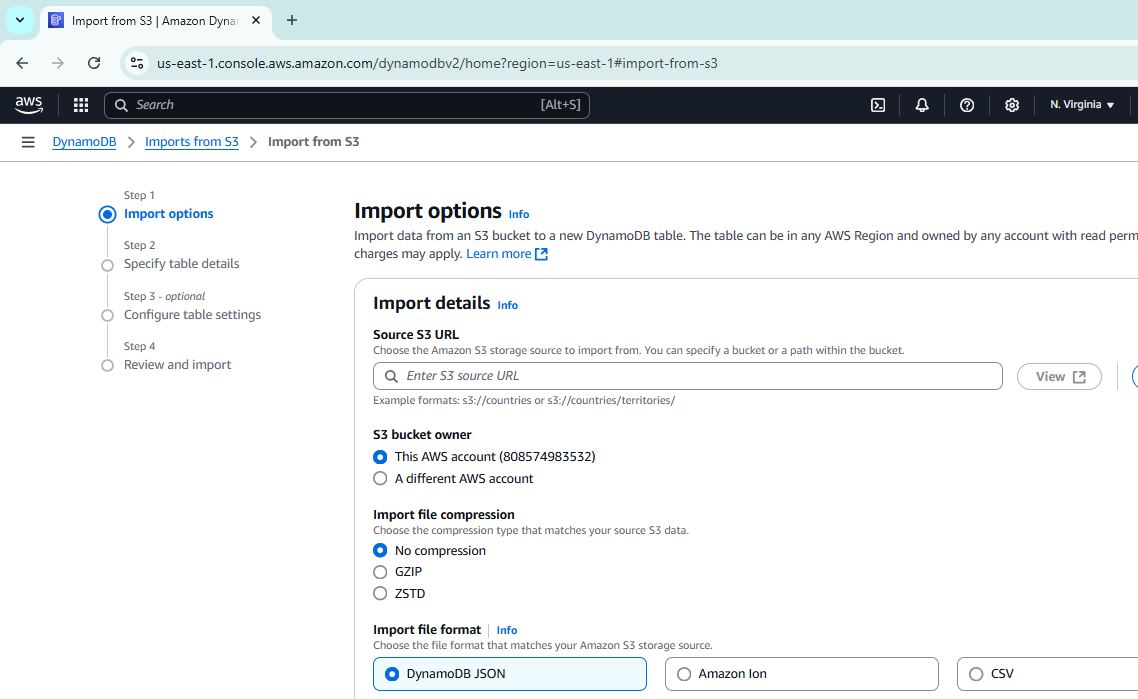The height and width of the screenshot is (699, 1138).
Task: Go forward with the browser forward arrow
Action: 58,63
